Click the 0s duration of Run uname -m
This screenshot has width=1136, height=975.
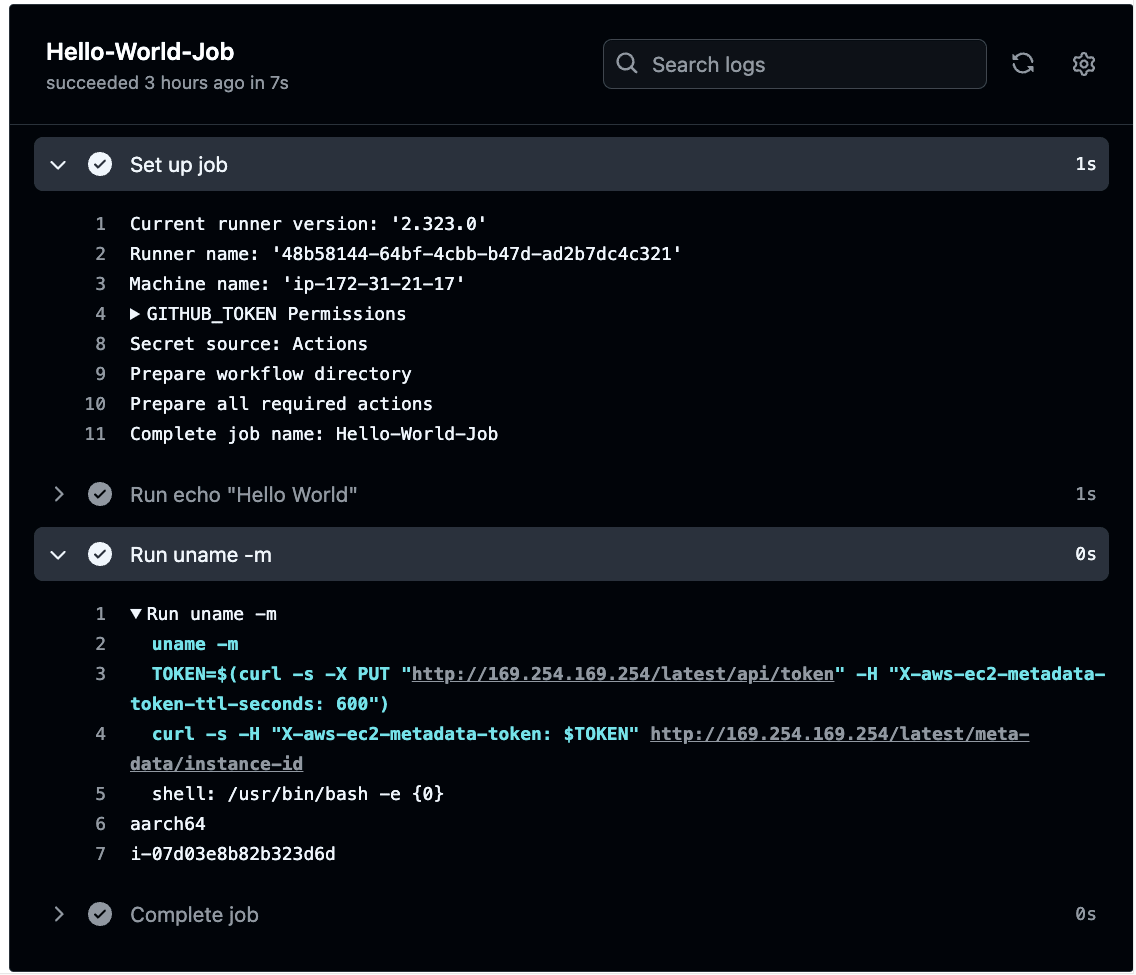(1085, 554)
